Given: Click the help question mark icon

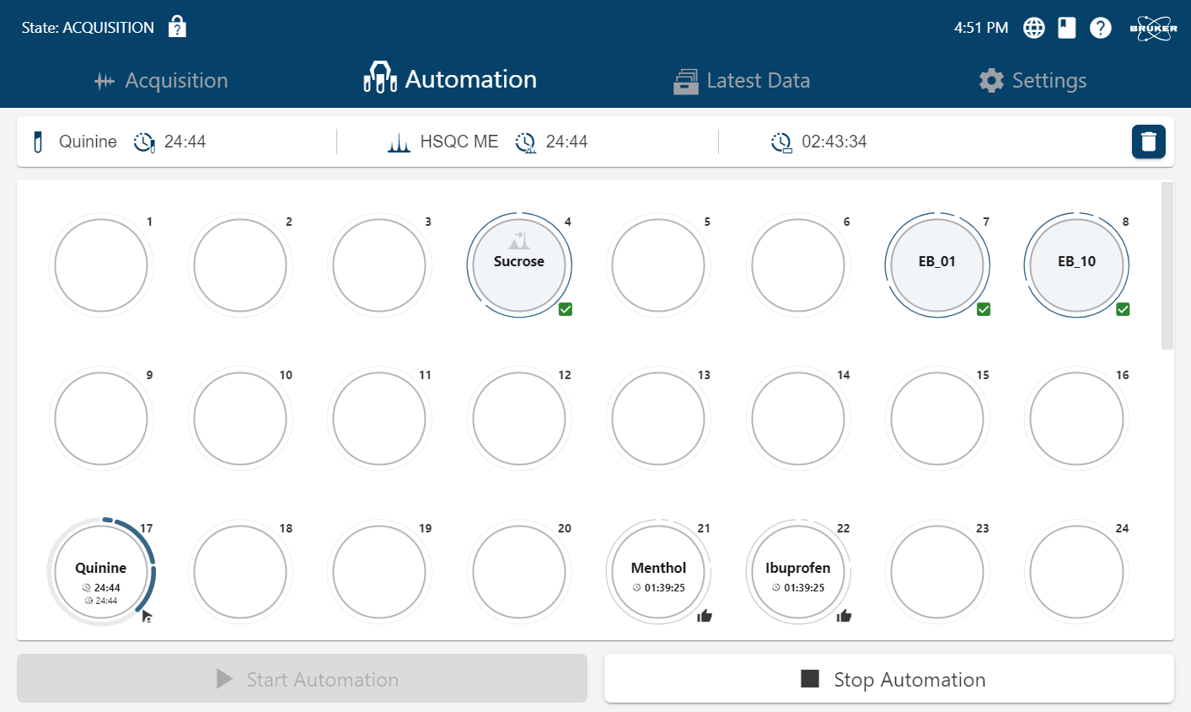Looking at the screenshot, I should [x=1100, y=28].
